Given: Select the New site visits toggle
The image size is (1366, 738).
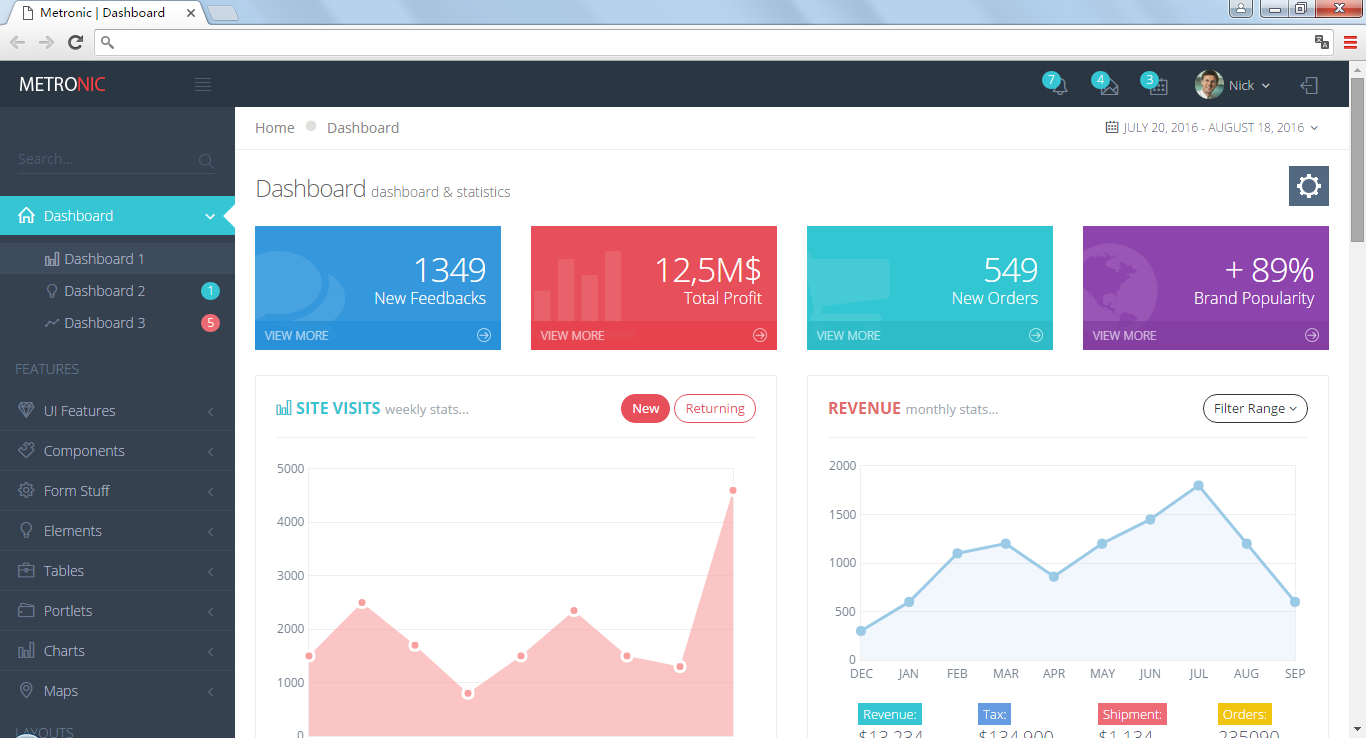Looking at the screenshot, I should point(645,408).
